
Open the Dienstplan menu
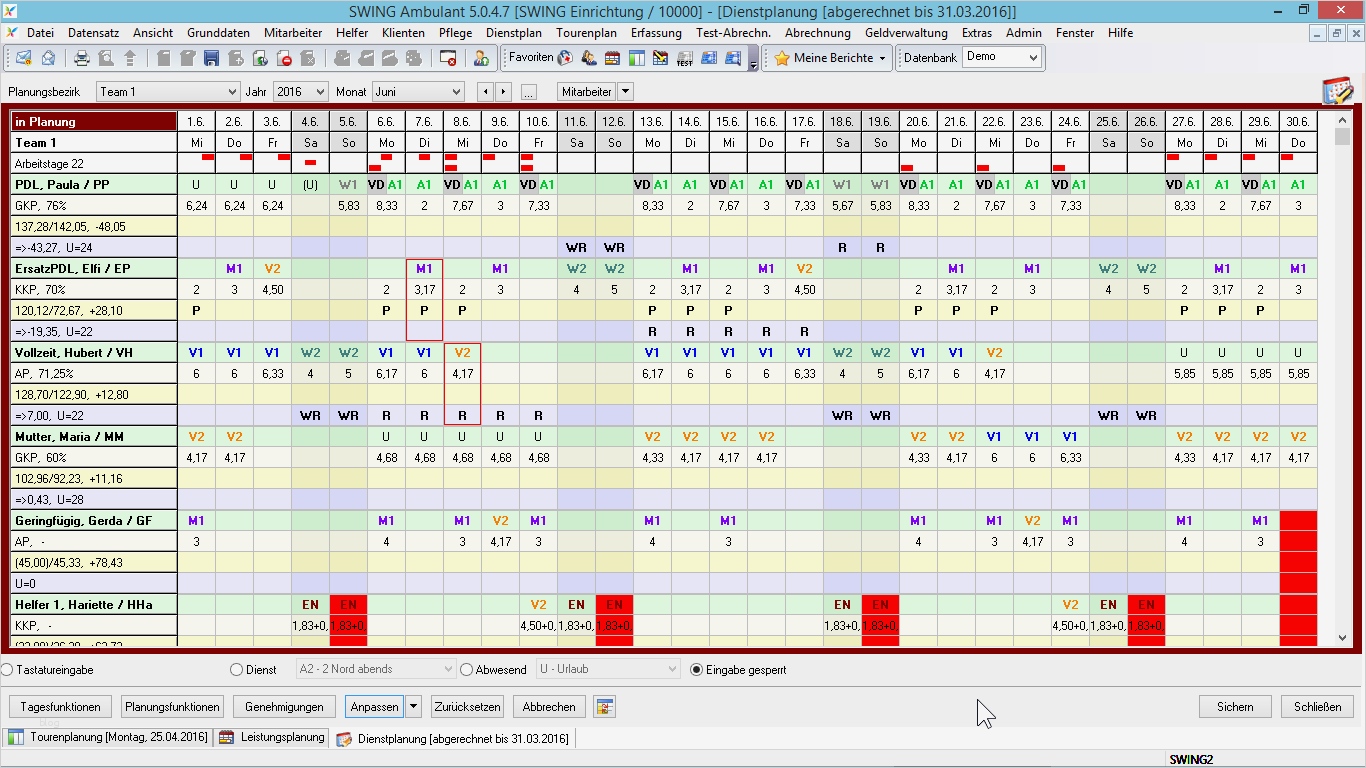pos(513,33)
